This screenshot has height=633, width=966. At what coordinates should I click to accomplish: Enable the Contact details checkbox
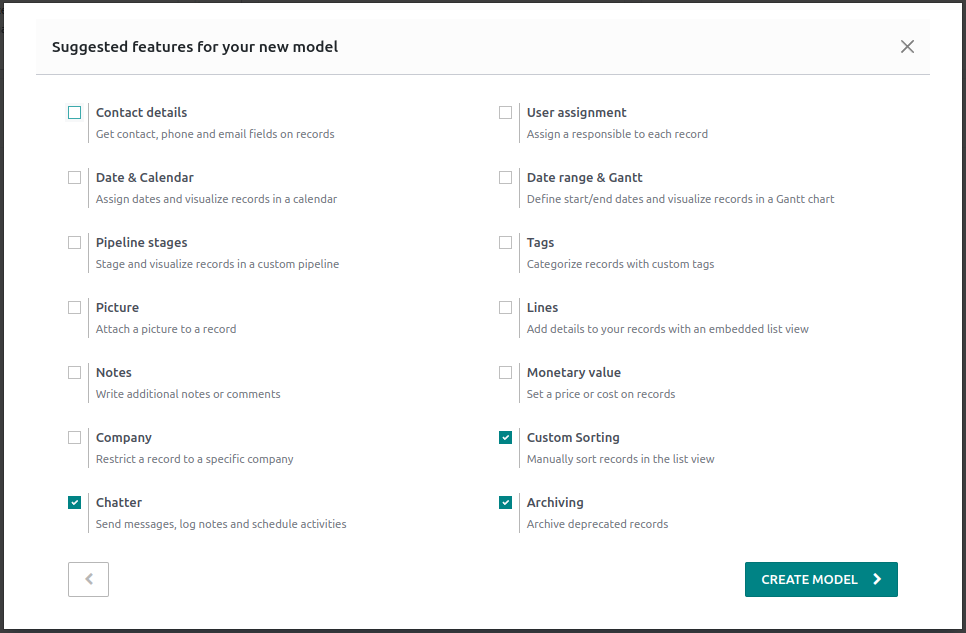pyautogui.click(x=75, y=113)
